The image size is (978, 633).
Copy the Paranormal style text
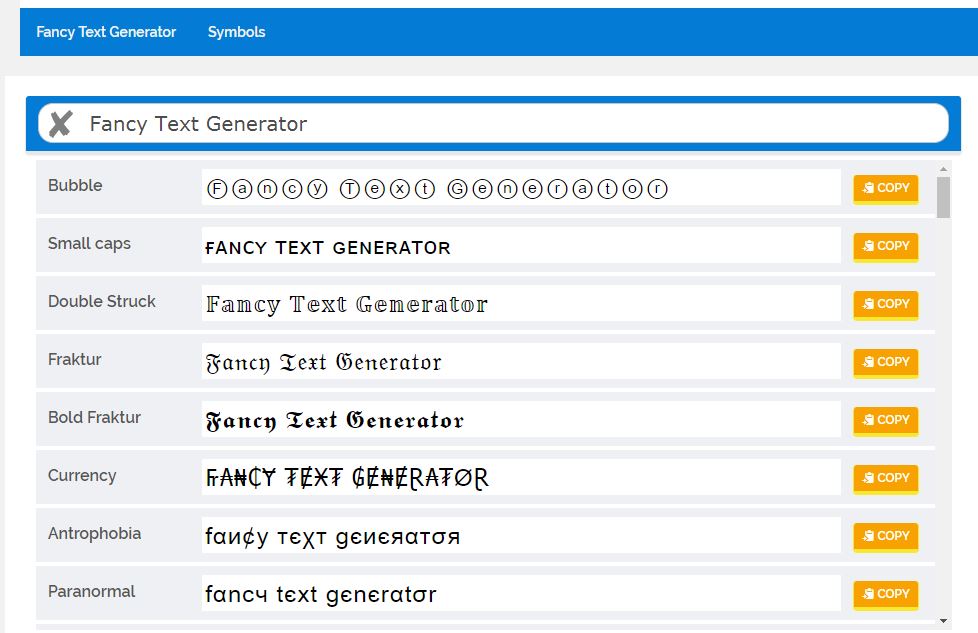tap(886, 594)
